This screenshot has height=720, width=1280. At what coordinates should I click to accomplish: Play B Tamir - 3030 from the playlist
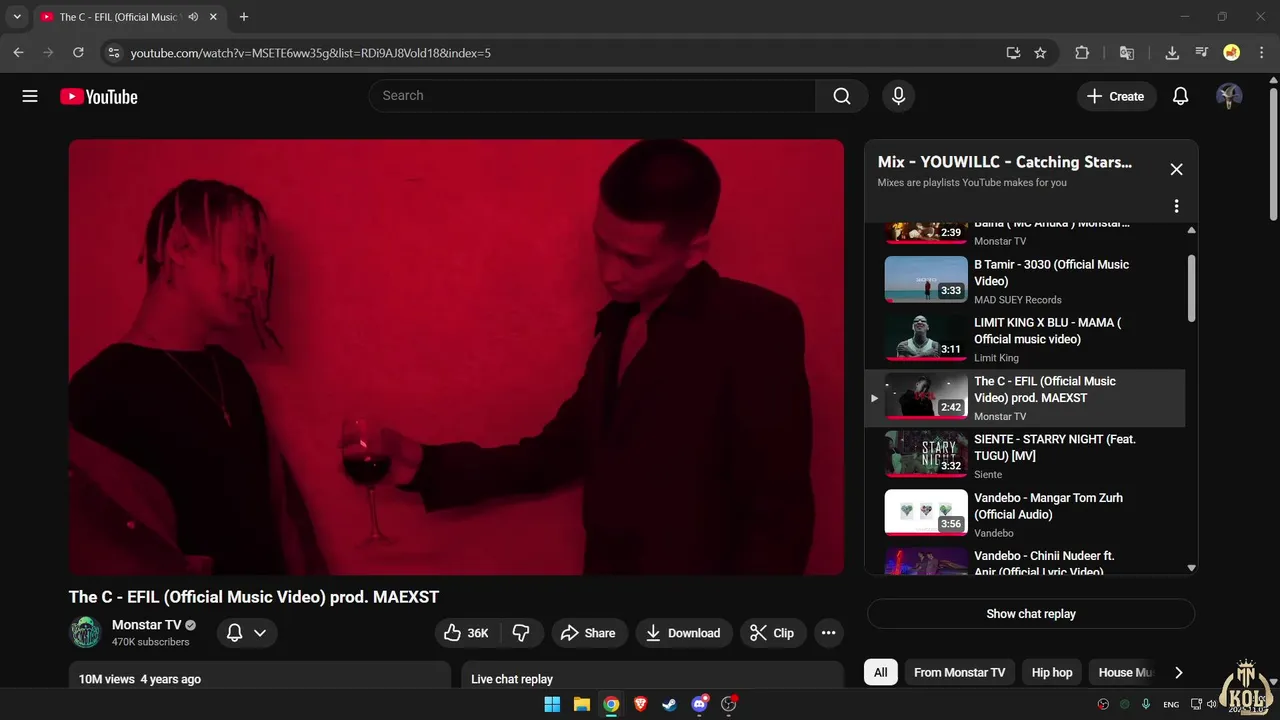(1025, 281)
